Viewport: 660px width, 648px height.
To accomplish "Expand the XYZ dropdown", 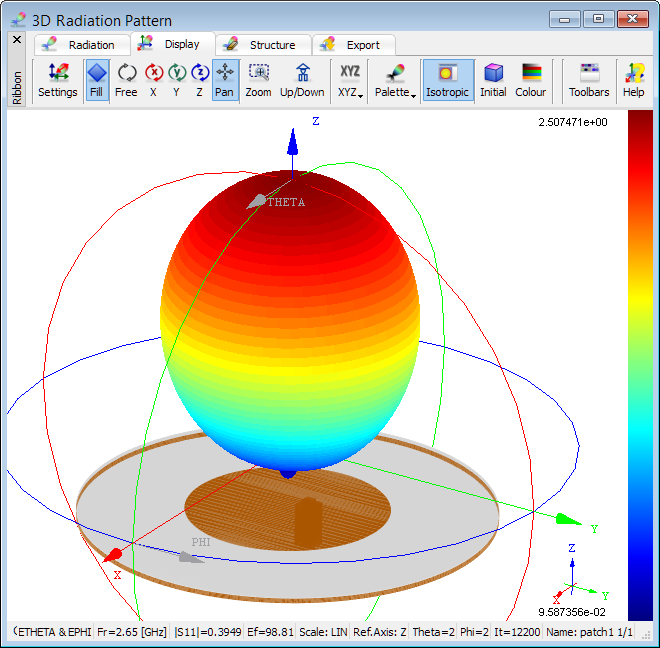I will (x=350, y=80).
